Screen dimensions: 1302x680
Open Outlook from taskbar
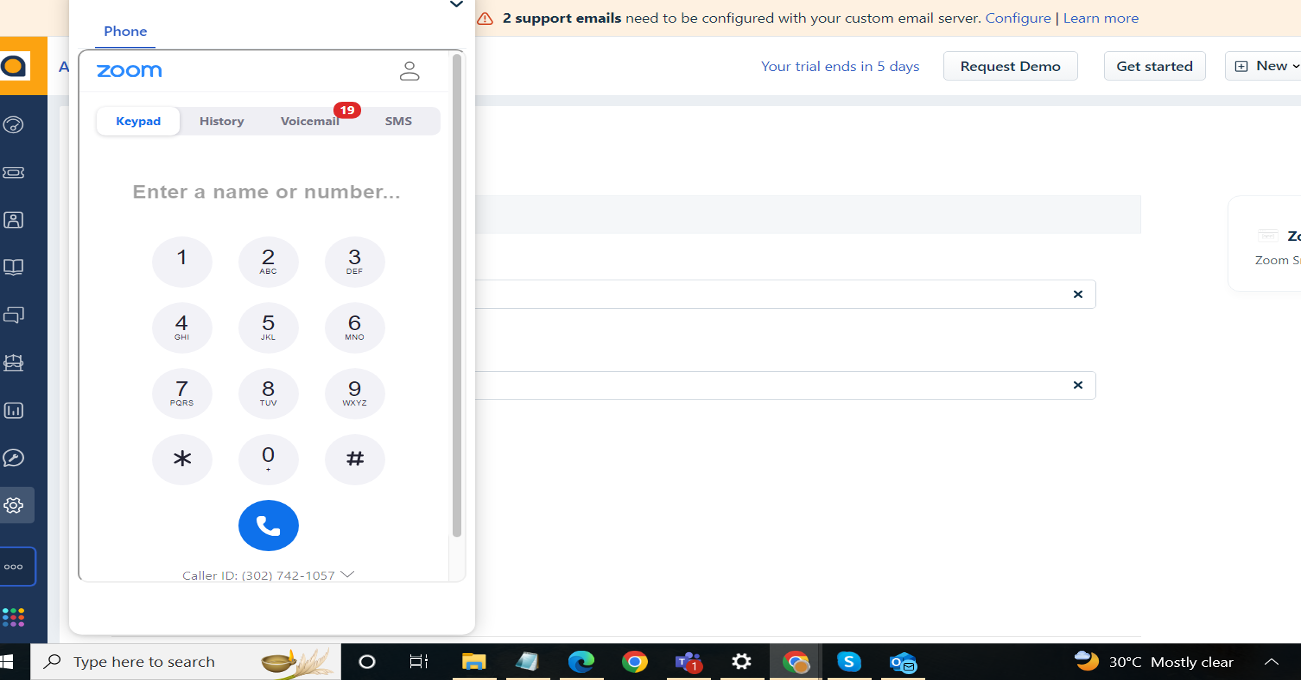[903, 662]
